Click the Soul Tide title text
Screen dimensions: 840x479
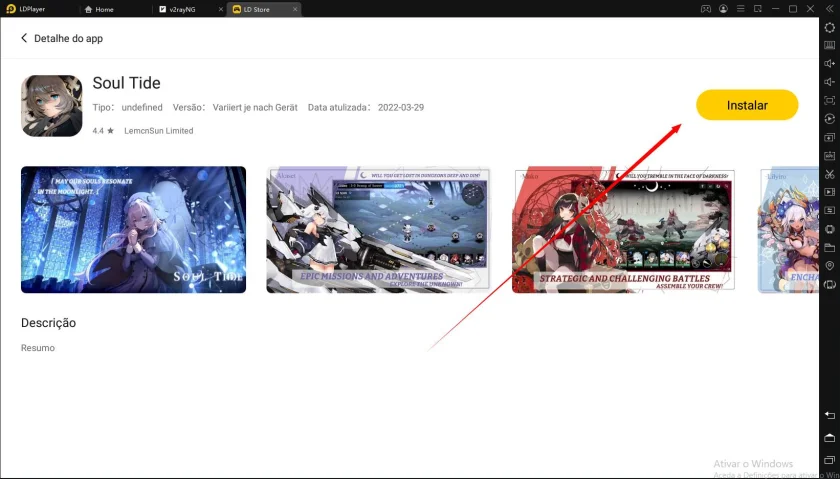click(126, 83)
